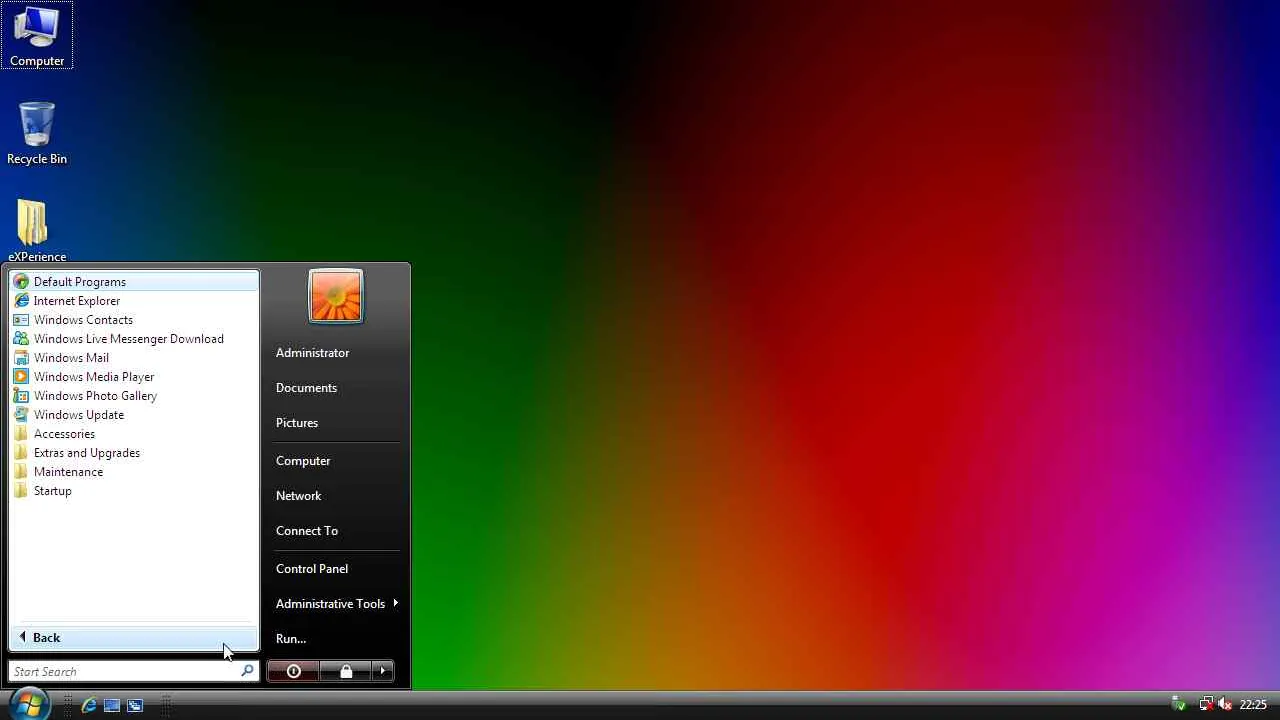
Task: Click the Windows Start orb
Action: pos(28,703)
